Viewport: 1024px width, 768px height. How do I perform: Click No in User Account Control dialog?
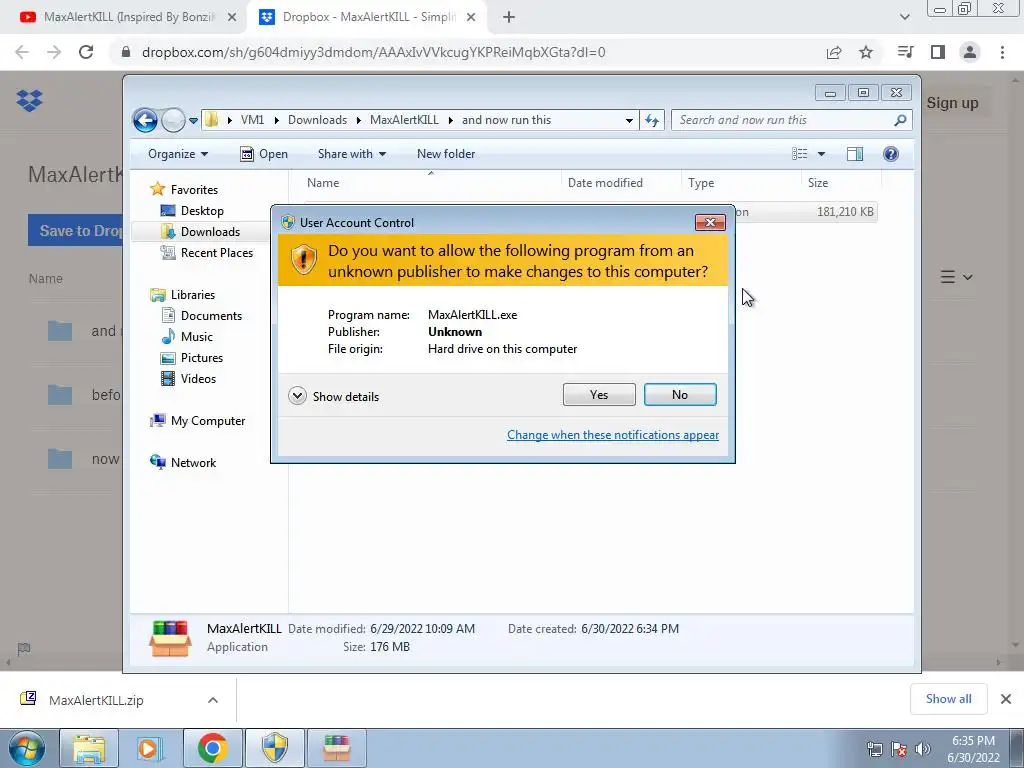(x=680, y=394)
